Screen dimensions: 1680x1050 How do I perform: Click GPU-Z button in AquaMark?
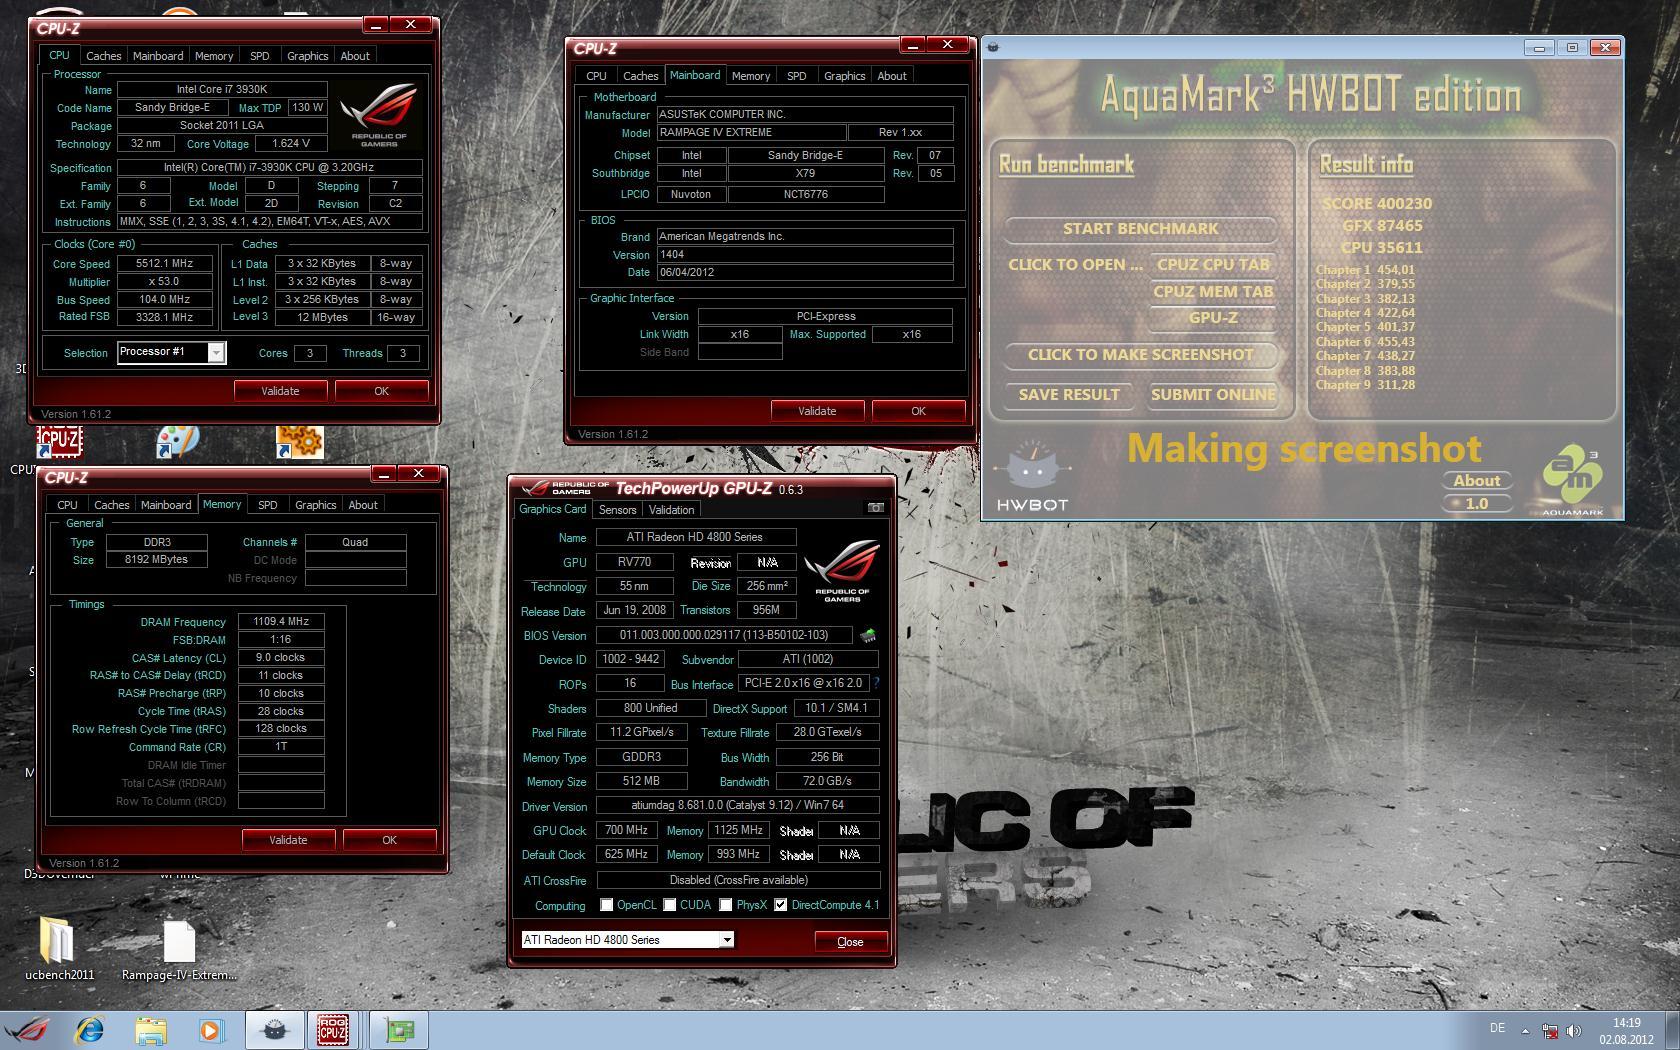1213,317
